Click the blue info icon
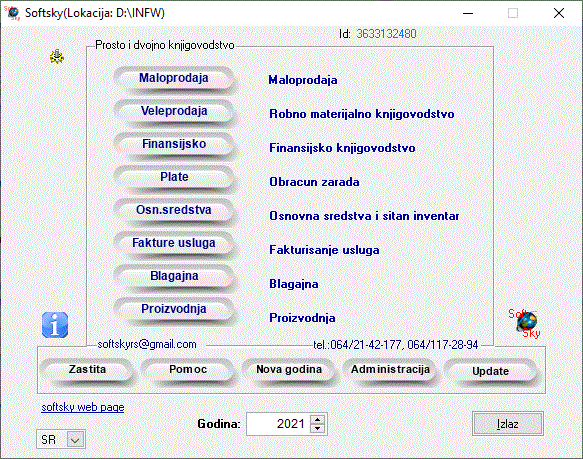 (55, 325)
